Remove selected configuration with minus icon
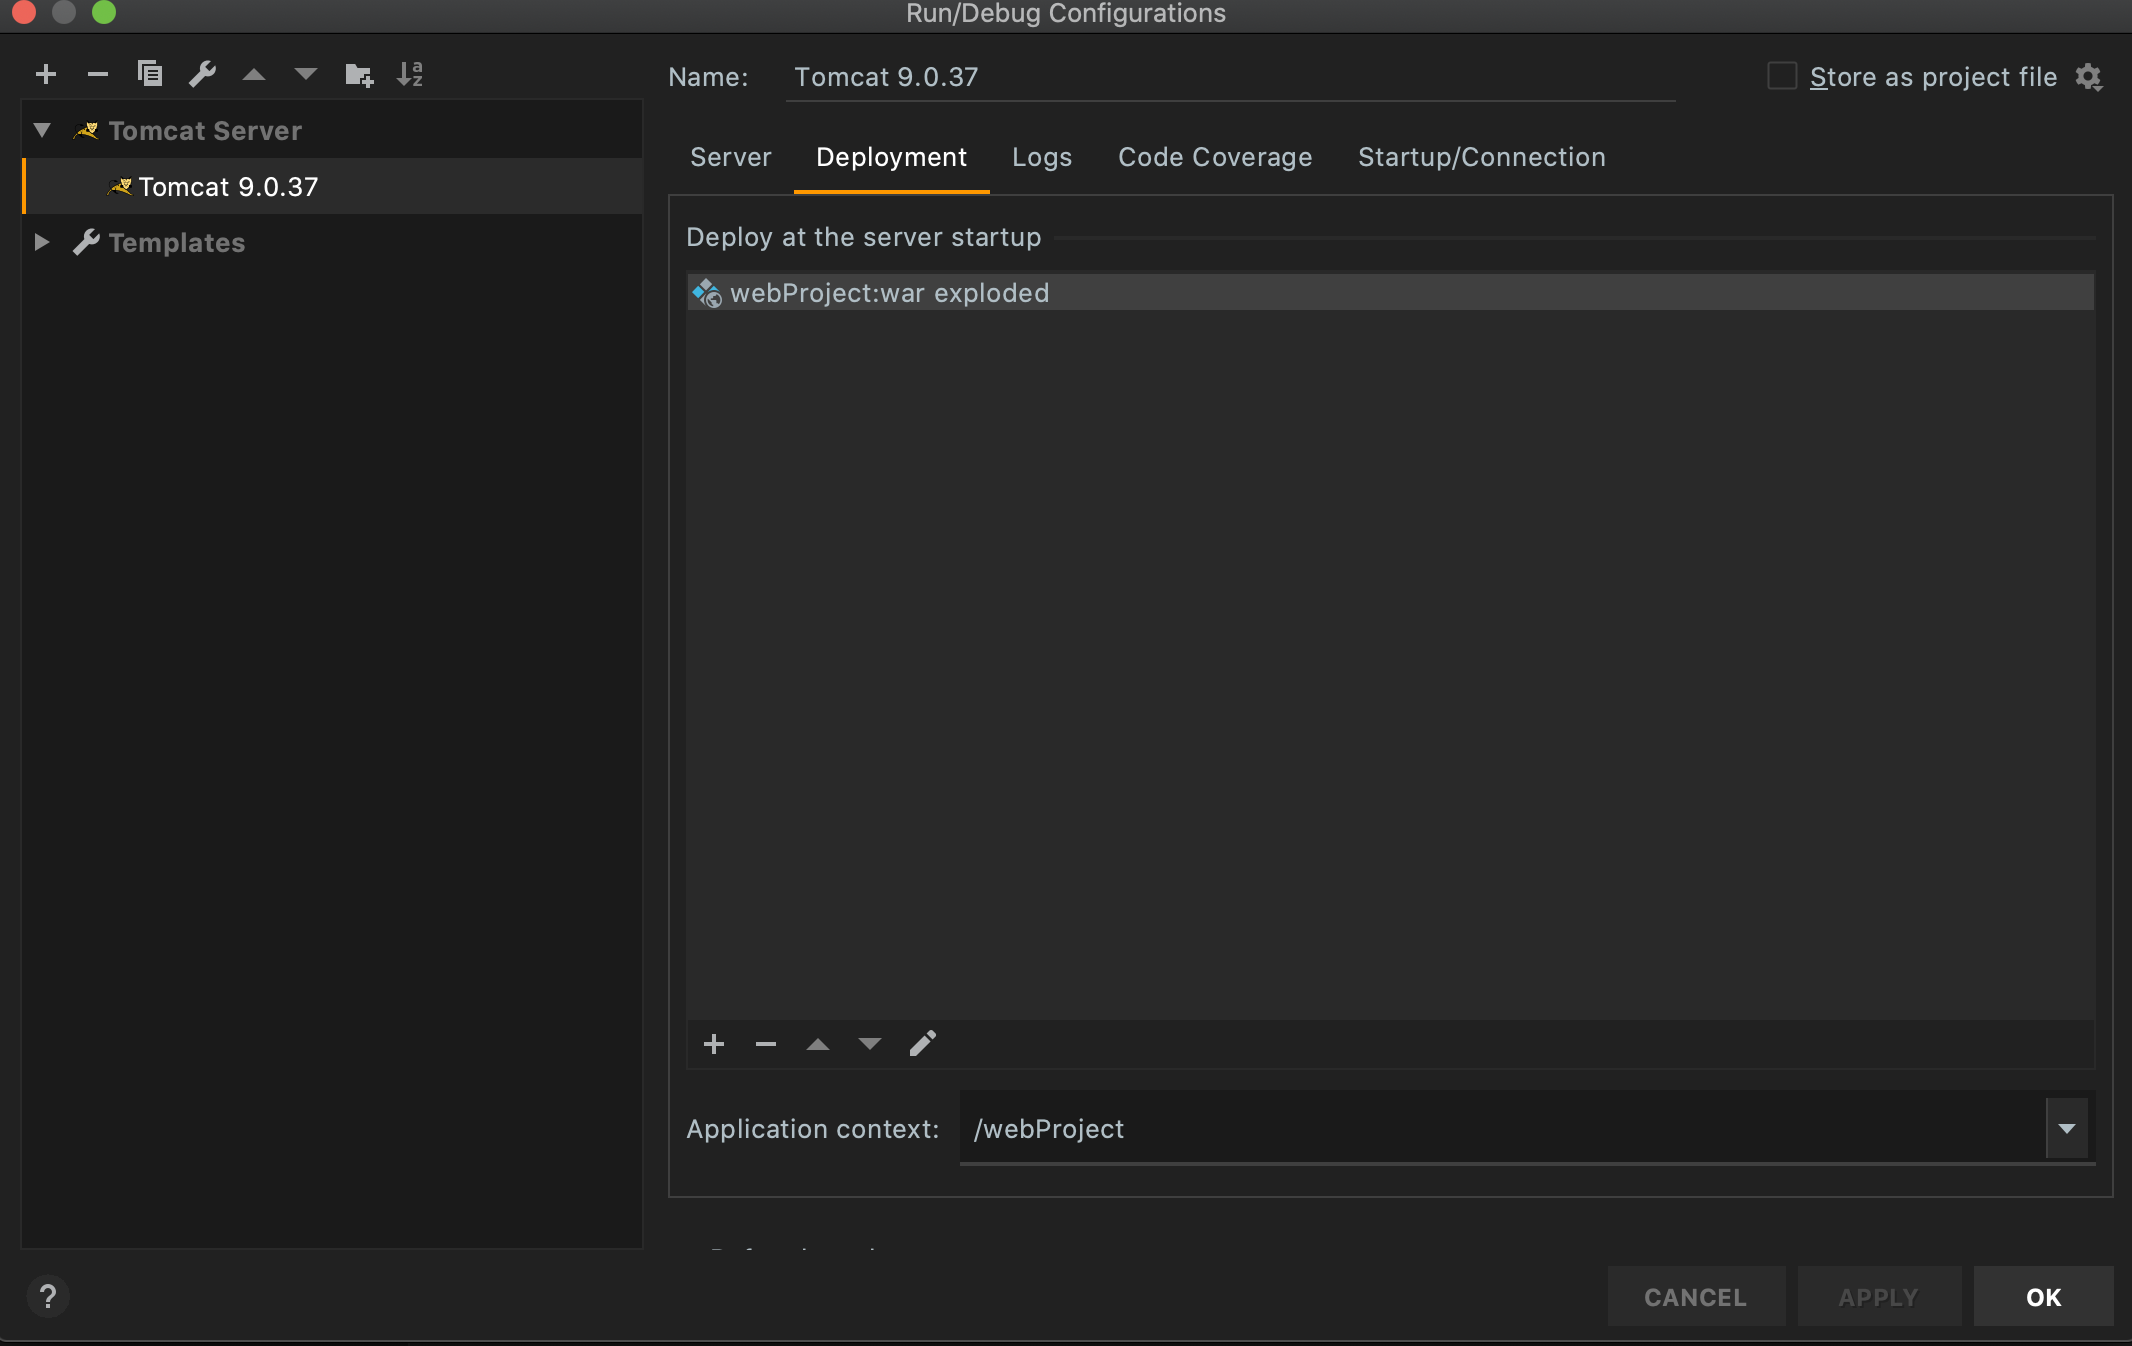The height and width of the screenshot is (1346, 2132). (97, 74)
